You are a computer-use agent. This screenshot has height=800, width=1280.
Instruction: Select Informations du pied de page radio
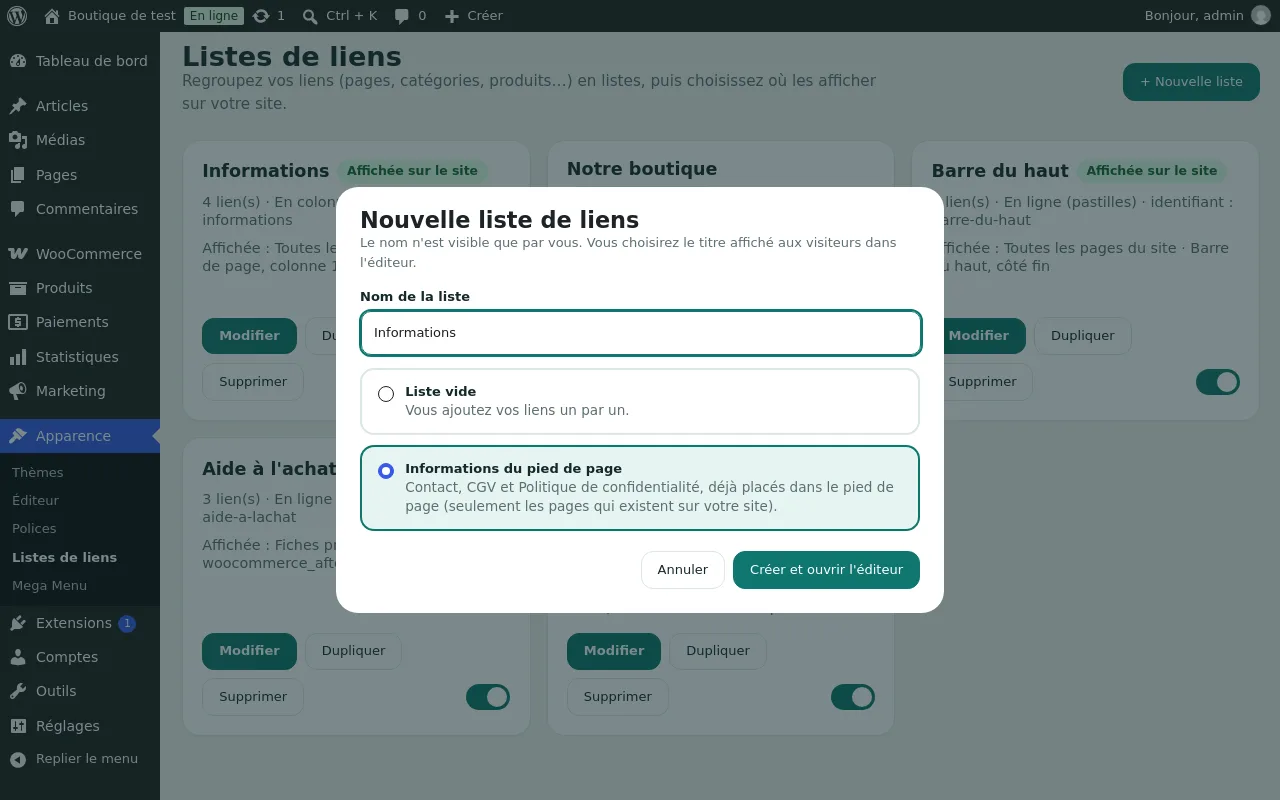(386, 471)
